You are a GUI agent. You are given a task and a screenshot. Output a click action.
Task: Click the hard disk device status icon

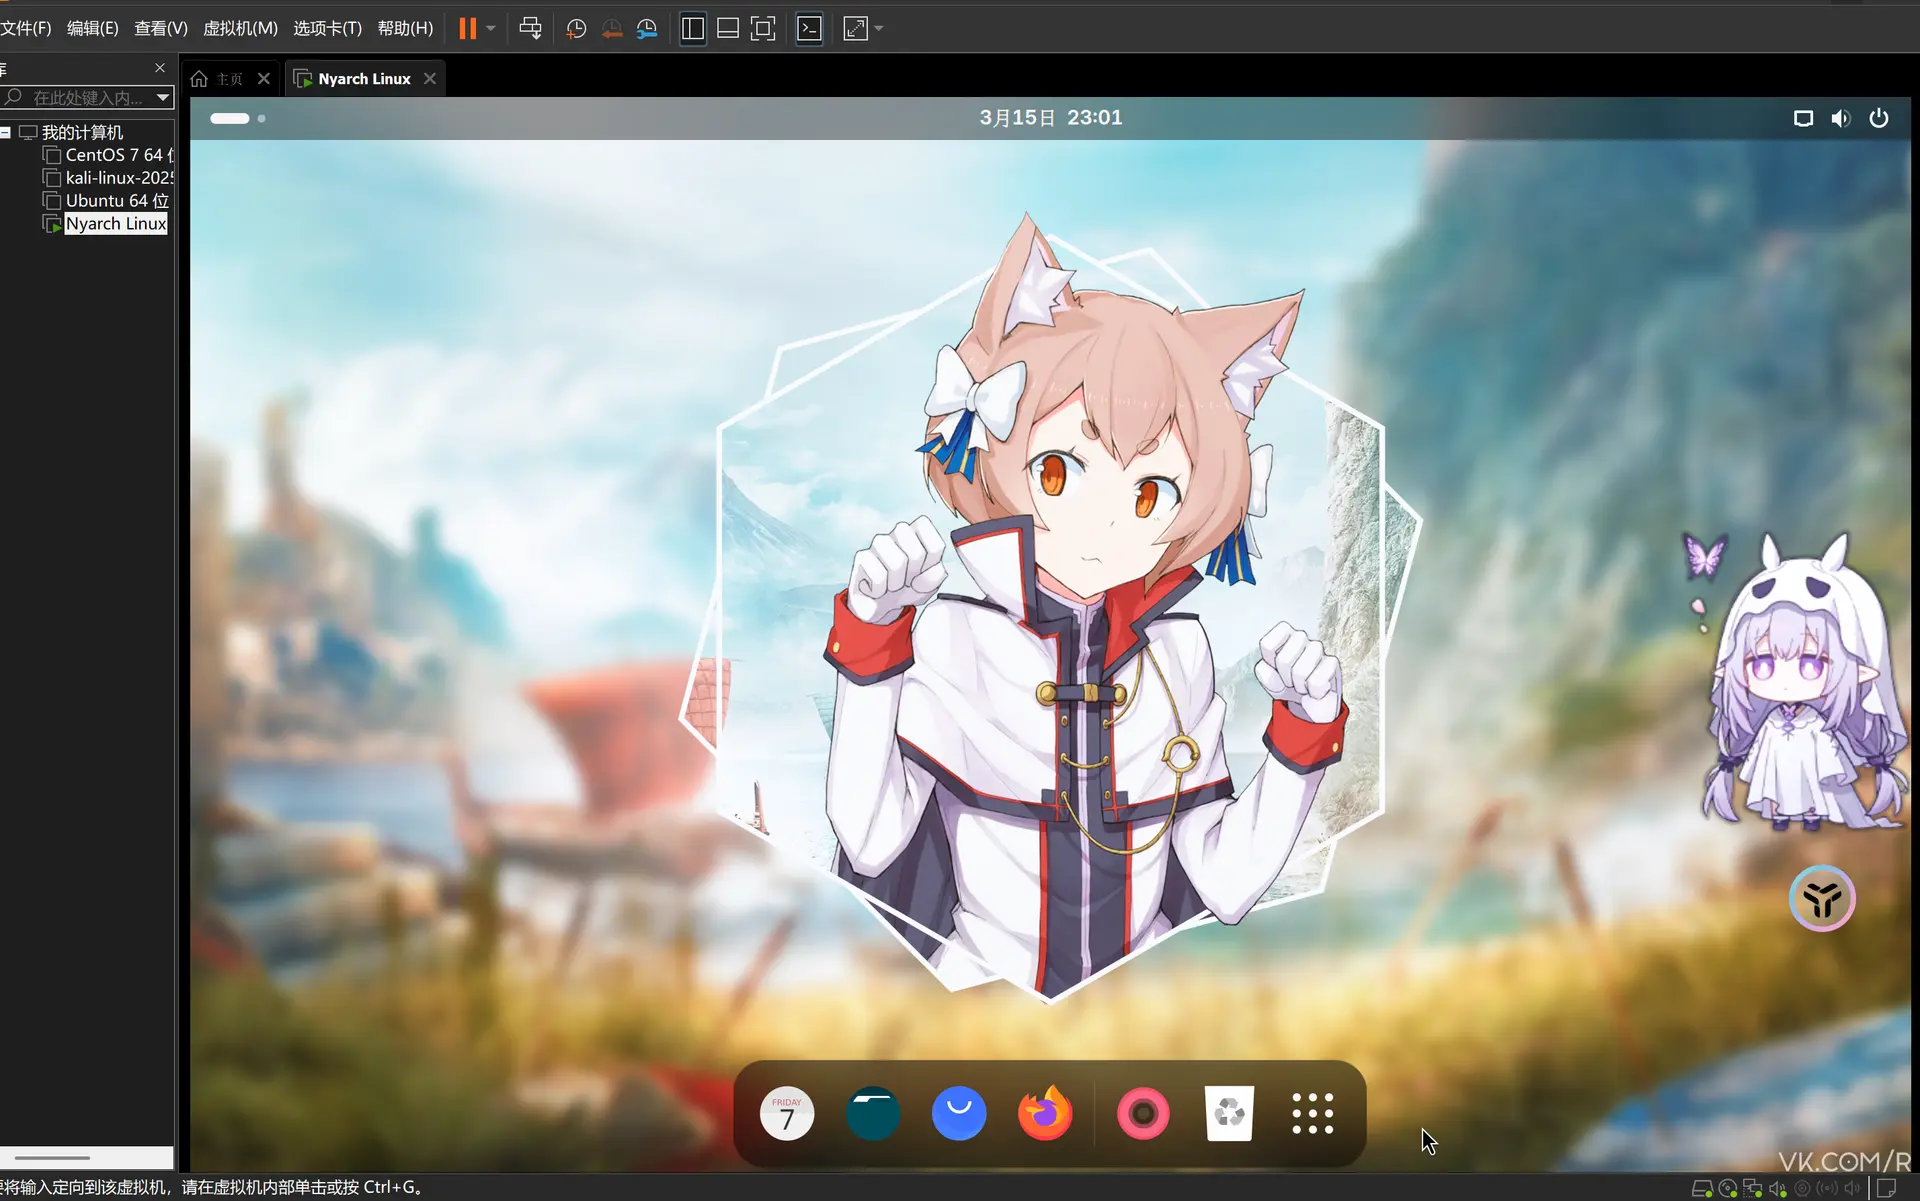click(x=1702, y=1188)
